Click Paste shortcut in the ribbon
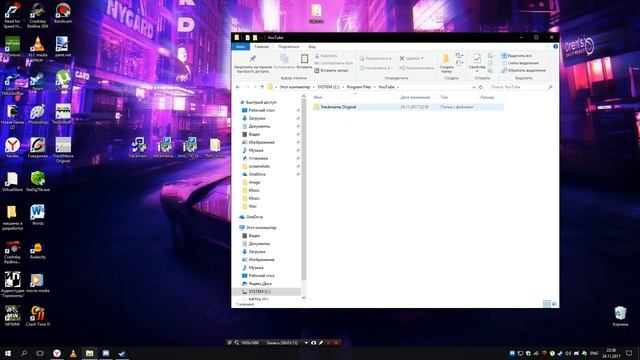640x360 pixels. pyautogui.click(x=331, y=70)
